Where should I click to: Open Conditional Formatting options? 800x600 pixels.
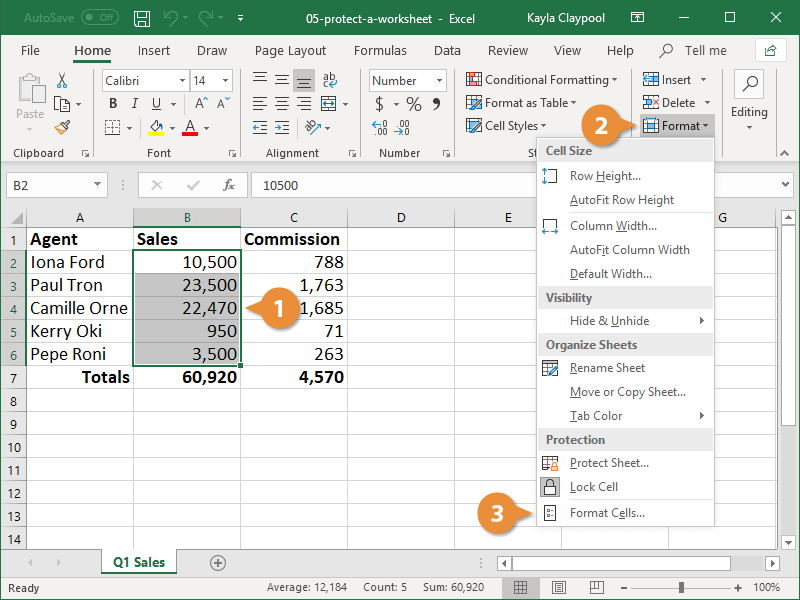point(541,79)
